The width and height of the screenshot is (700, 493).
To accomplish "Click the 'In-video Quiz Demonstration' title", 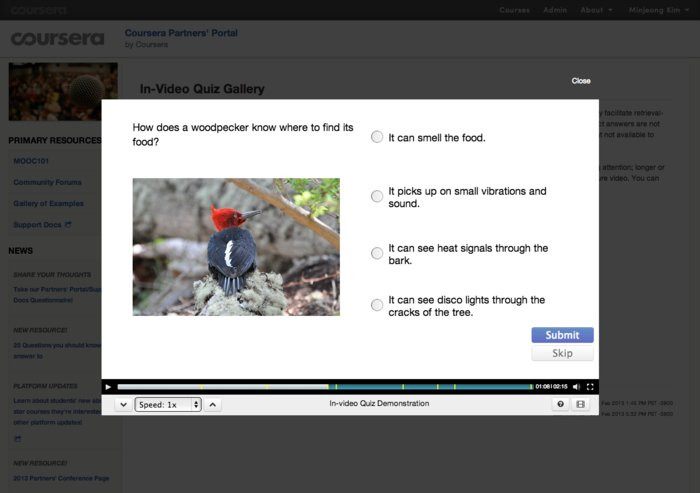I will coord(379,403).
